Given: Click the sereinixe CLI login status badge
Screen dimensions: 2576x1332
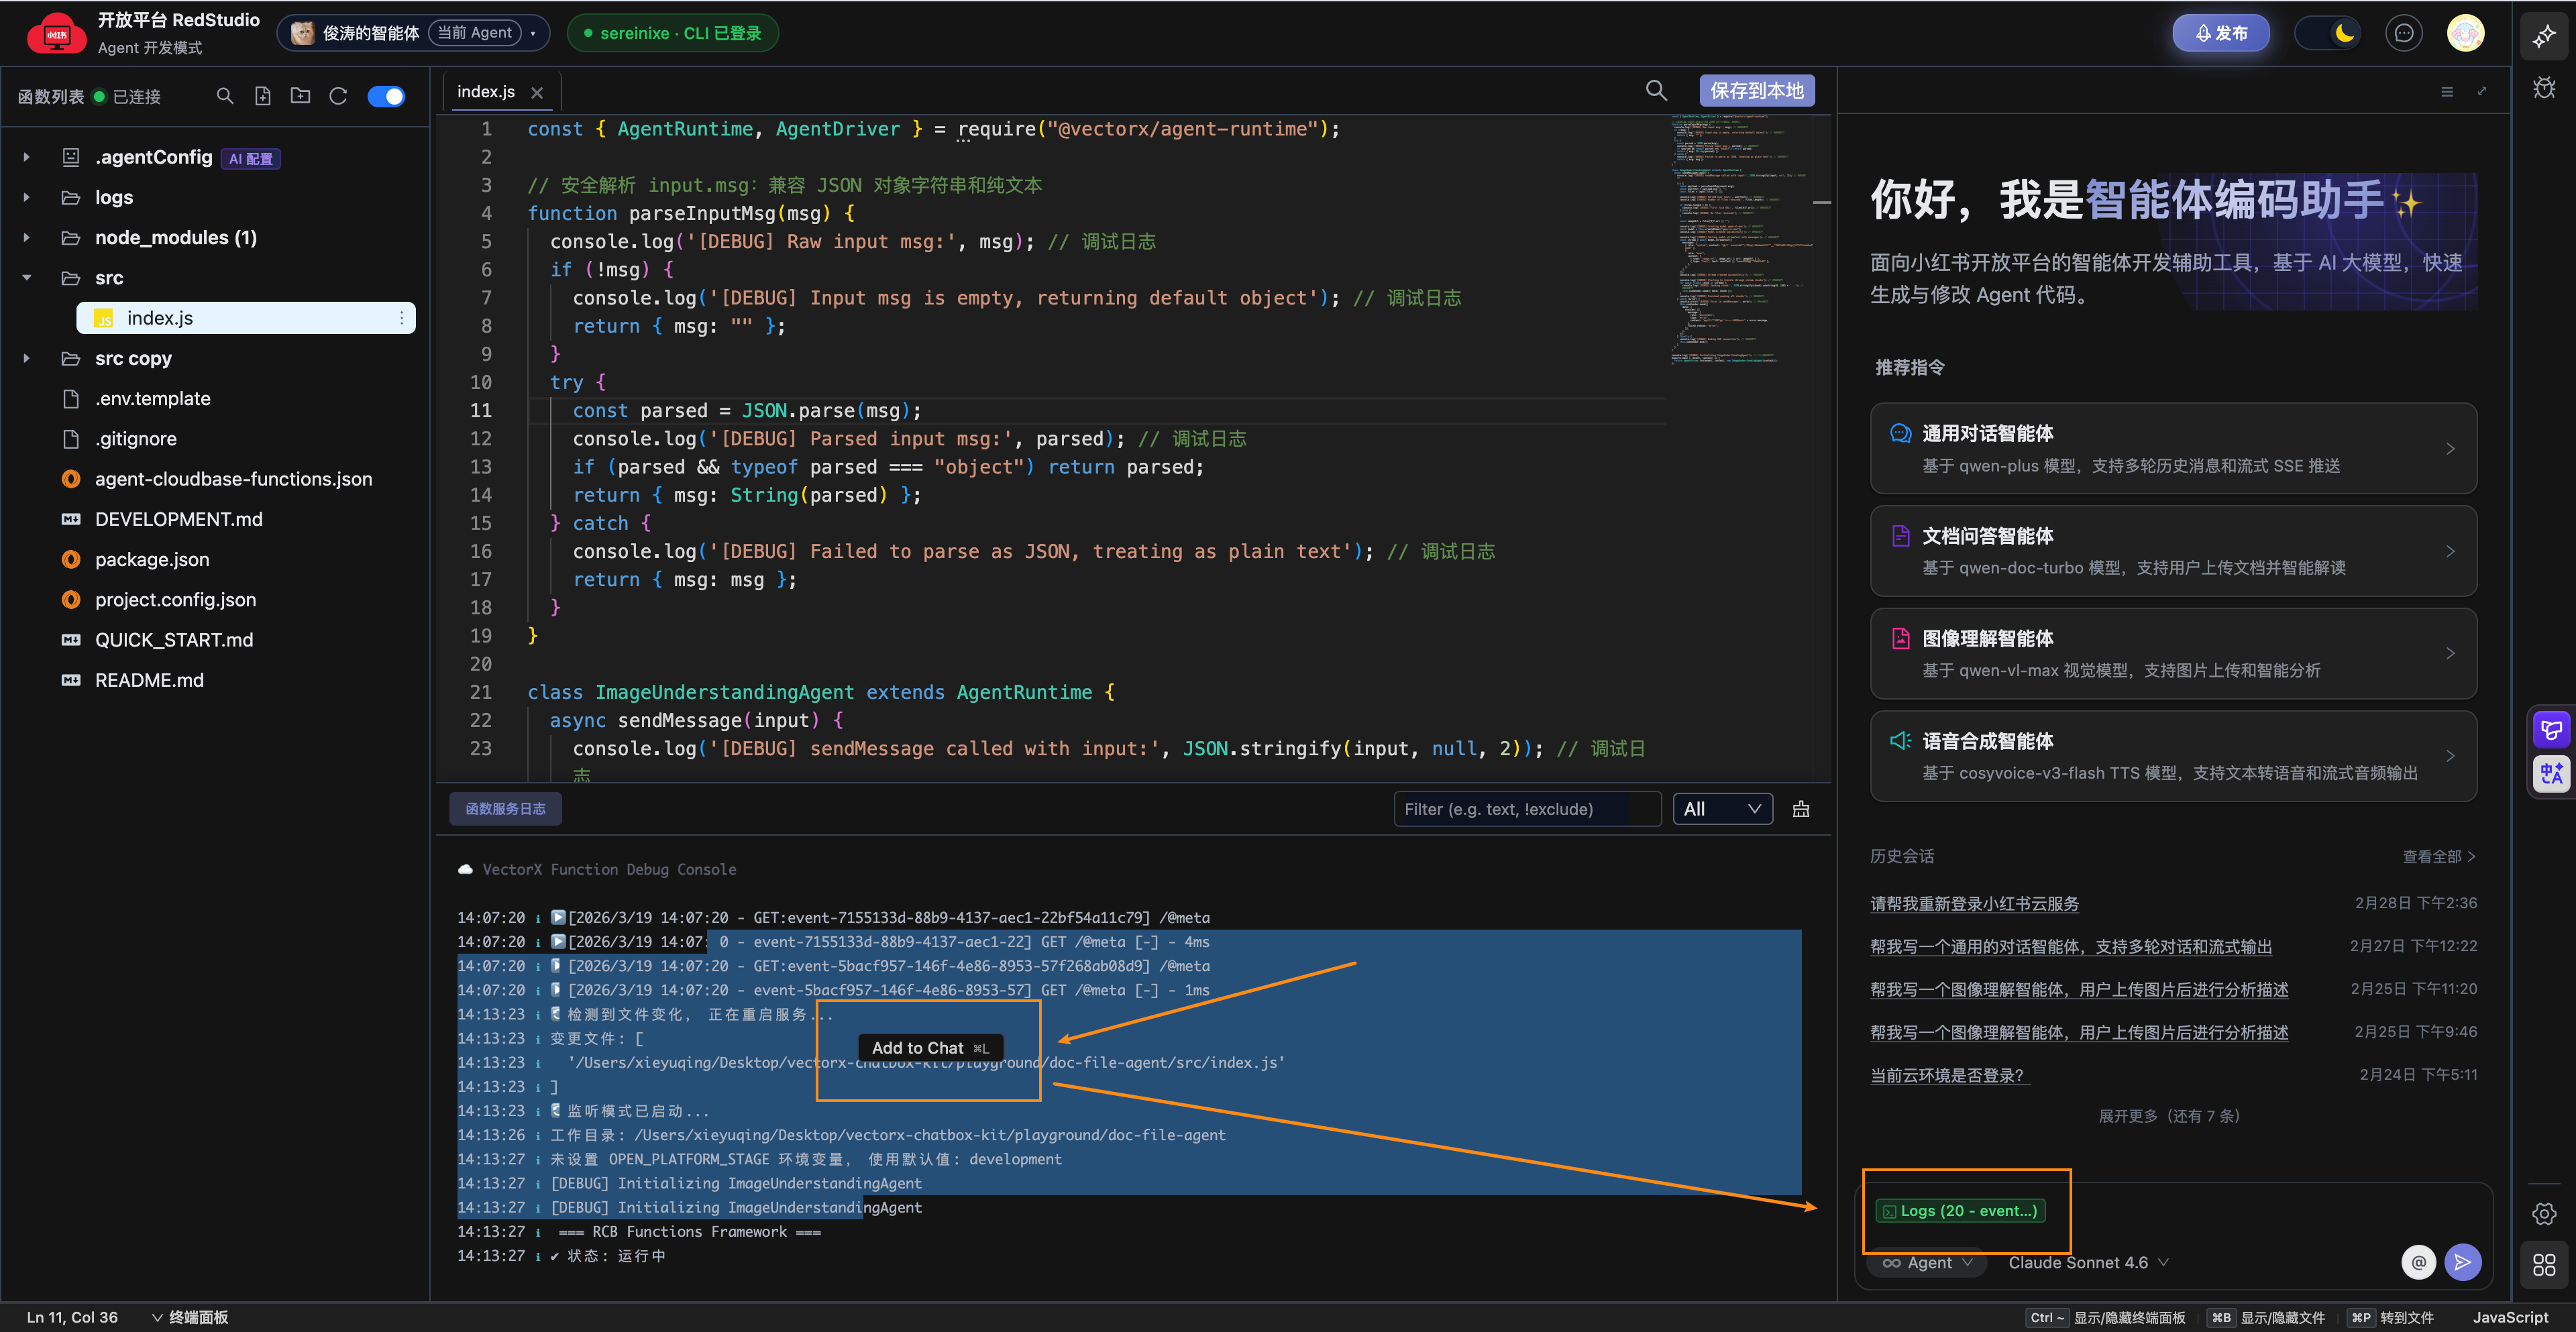Looking at the screenshot, I should [672, 33].
